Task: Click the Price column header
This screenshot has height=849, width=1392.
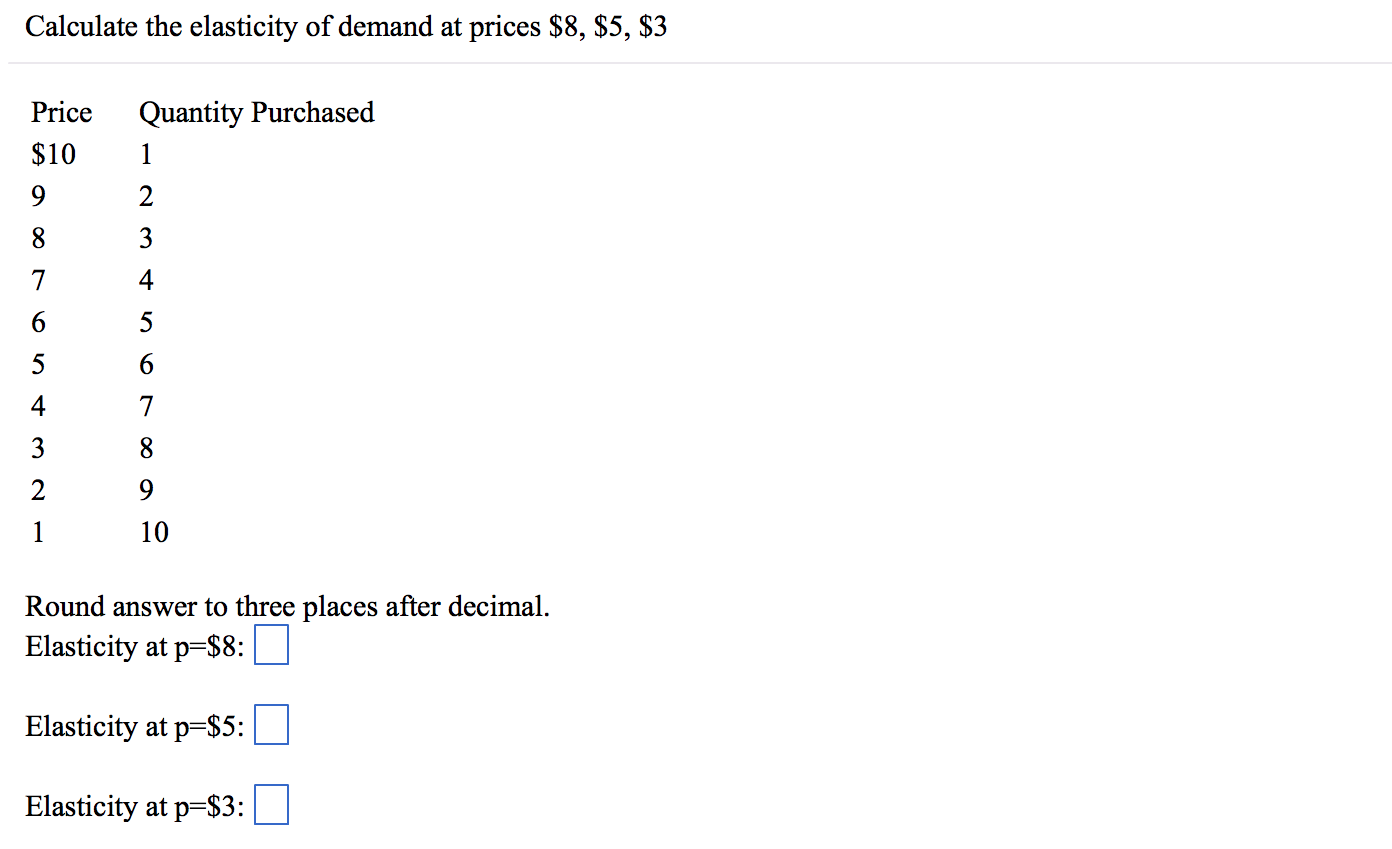Action: coord(61,112)
